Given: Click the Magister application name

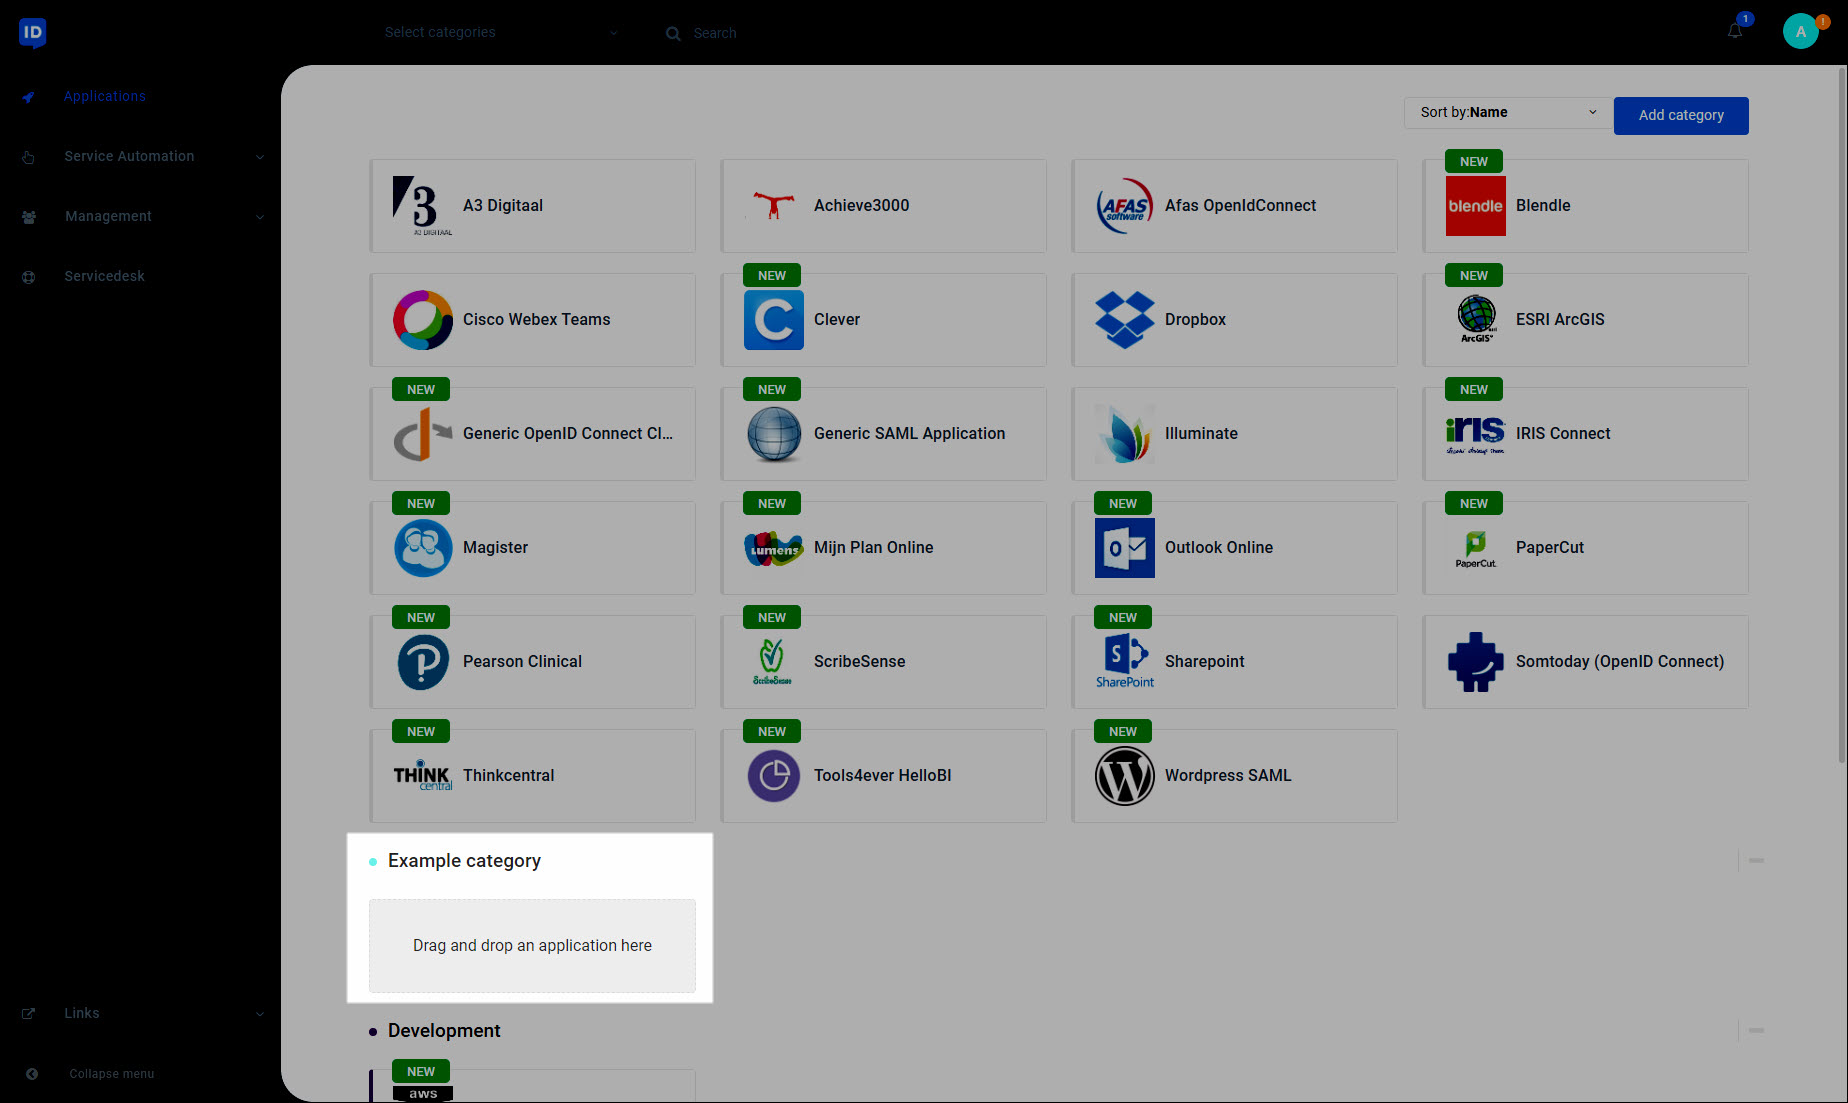Looking at the screenshot, I should pos(495,548).
